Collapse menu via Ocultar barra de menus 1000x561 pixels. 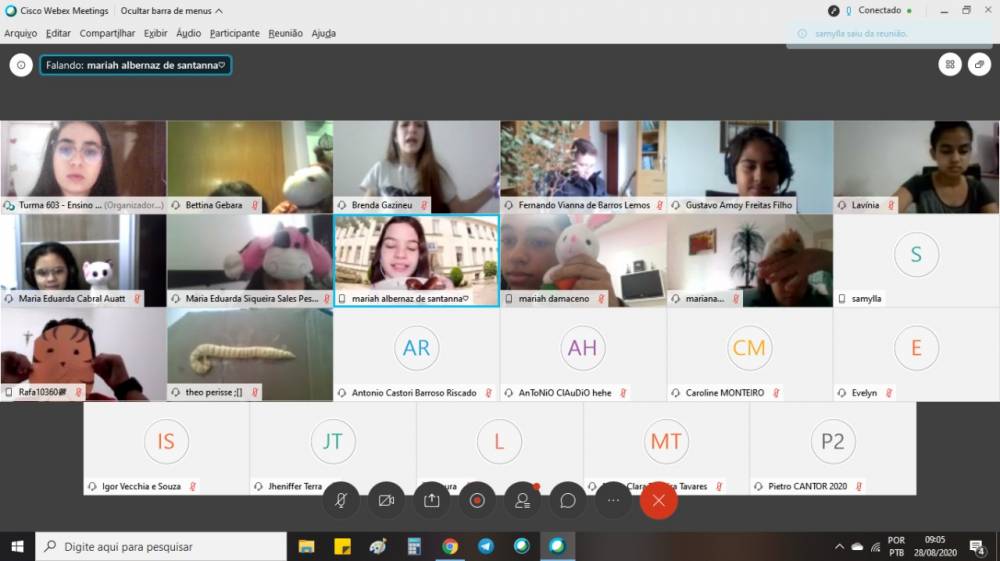(171, 11)
